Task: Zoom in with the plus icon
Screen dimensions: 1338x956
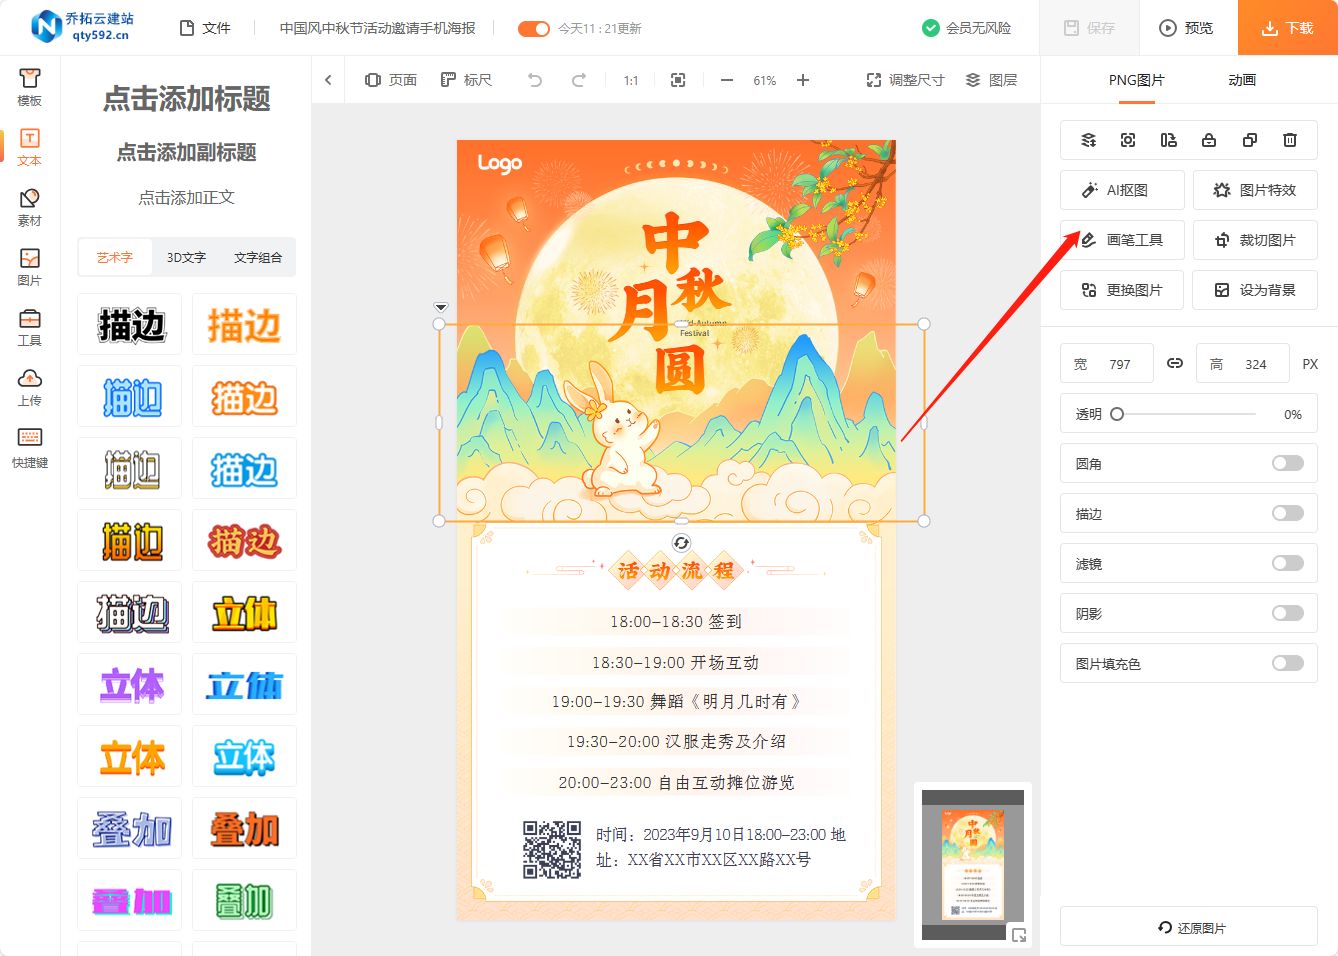Action: (x=803, y=80)
